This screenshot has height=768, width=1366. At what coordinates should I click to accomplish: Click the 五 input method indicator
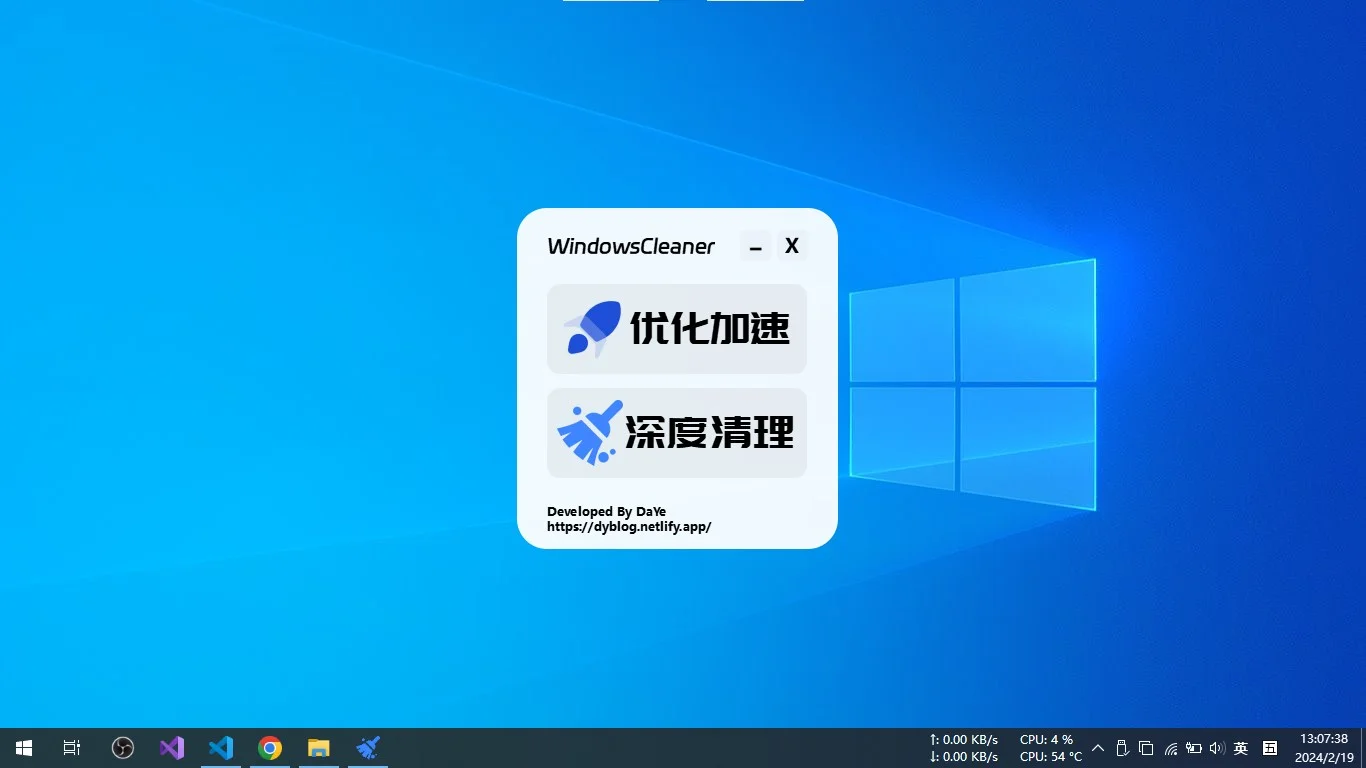[x=1270, y=748]
